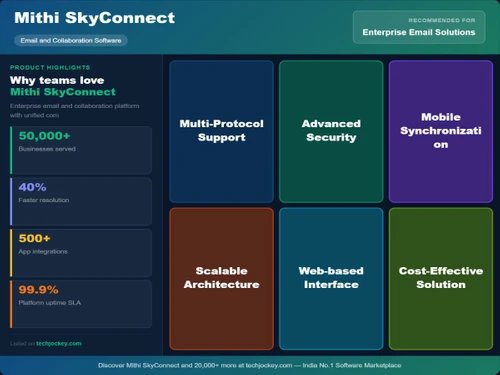Open the Multi-Protocol Support feature card
The image size is (500, 375).
[x=222, y=131]
